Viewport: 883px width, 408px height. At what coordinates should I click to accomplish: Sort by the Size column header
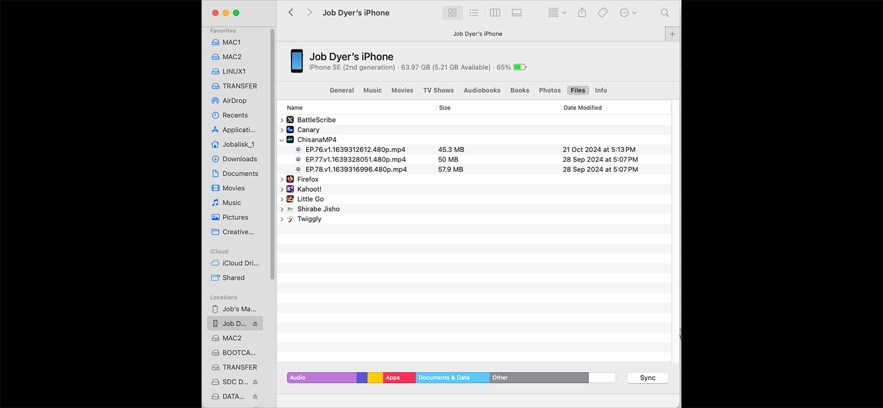tap(444, 107)
